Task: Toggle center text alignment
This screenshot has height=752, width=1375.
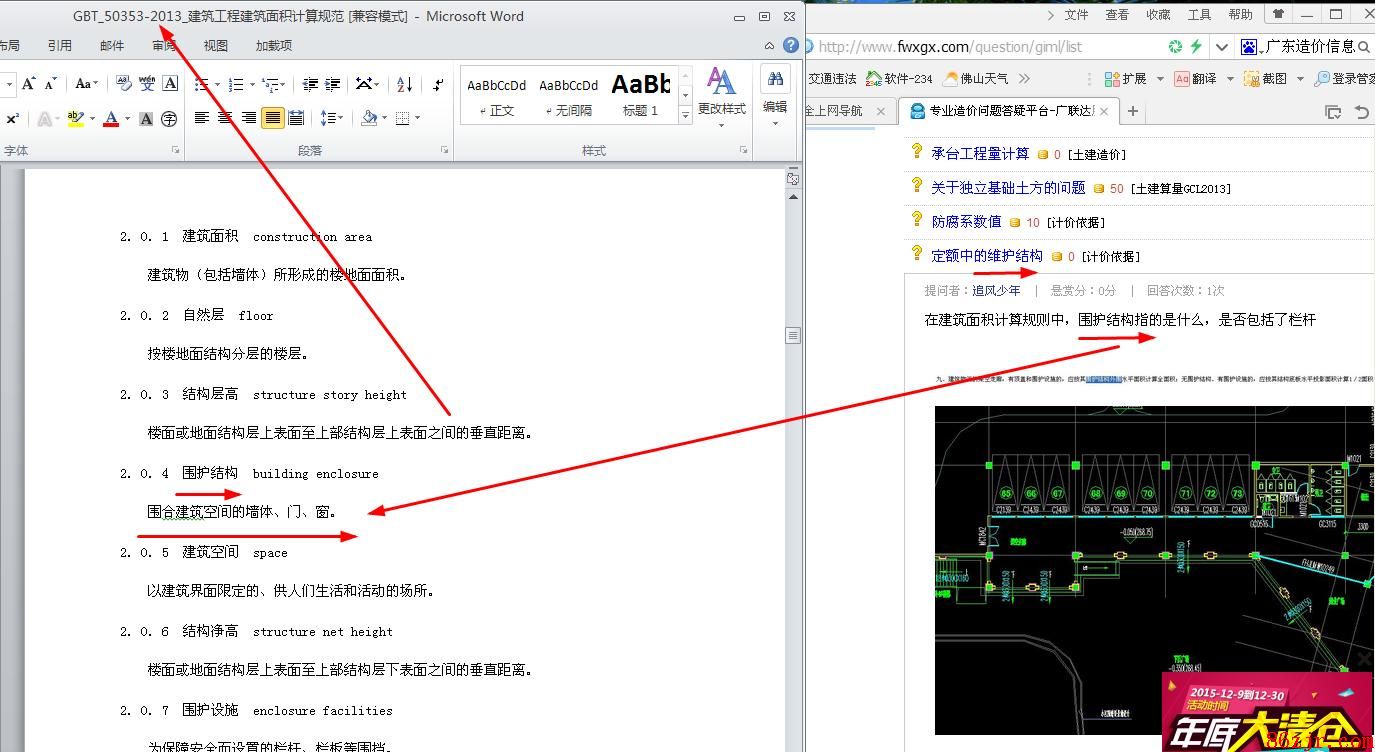Action: coord(225,118)
